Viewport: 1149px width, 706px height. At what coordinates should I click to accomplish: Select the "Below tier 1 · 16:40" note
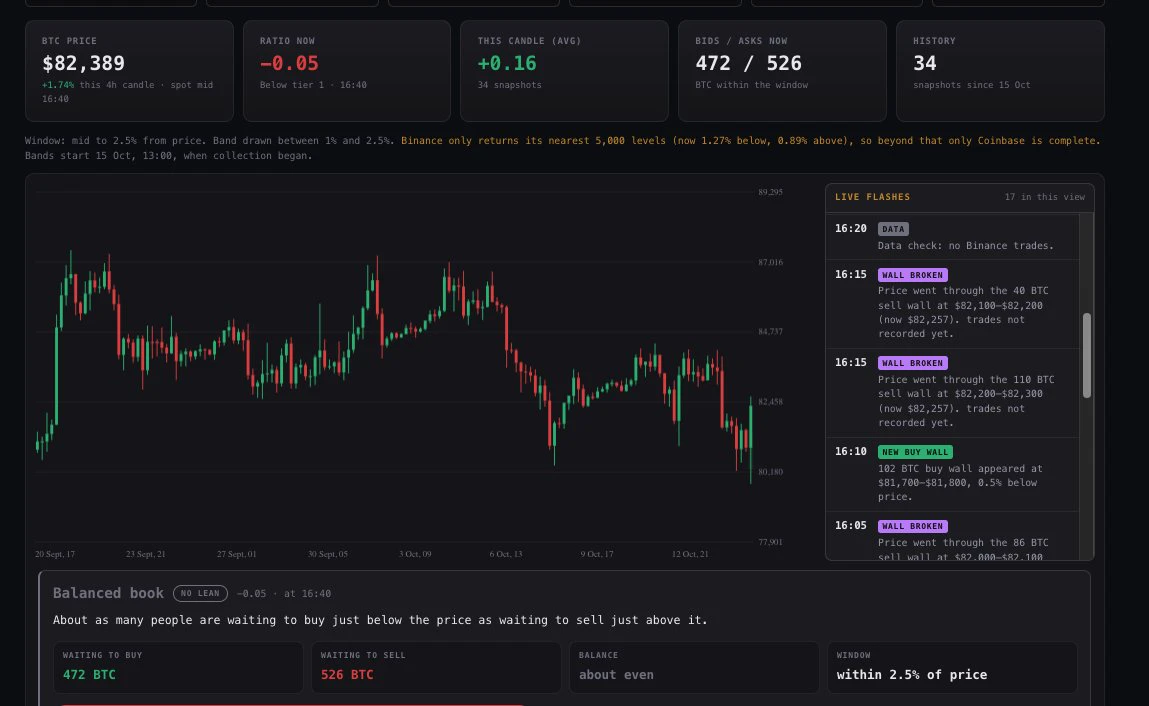[313, 85]
